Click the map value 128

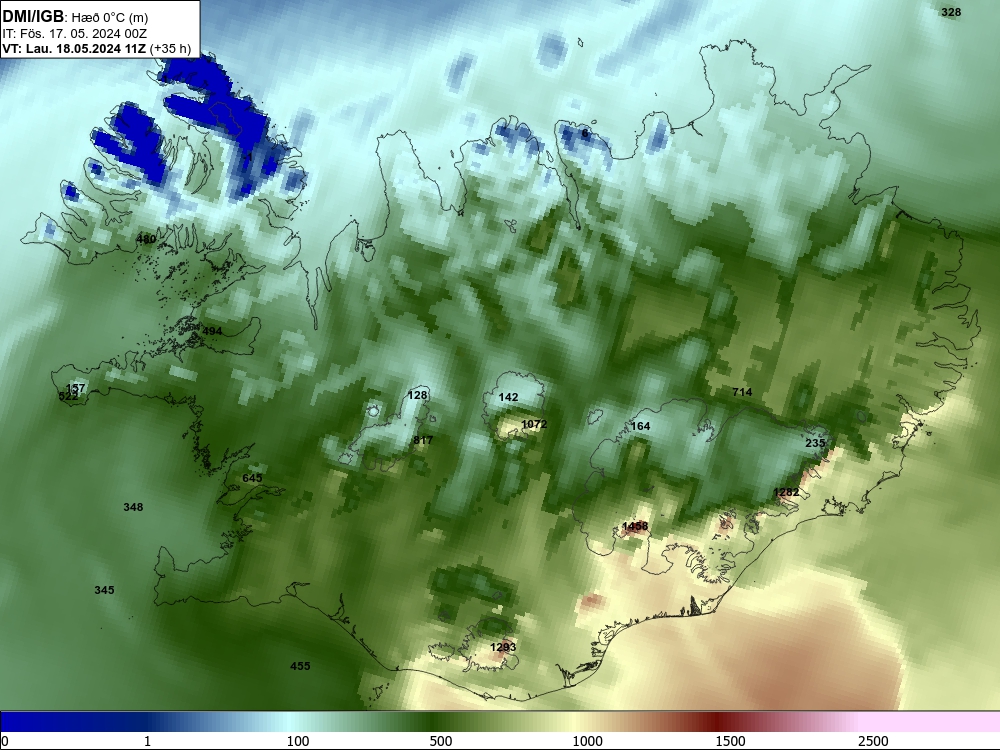[417, 395]
